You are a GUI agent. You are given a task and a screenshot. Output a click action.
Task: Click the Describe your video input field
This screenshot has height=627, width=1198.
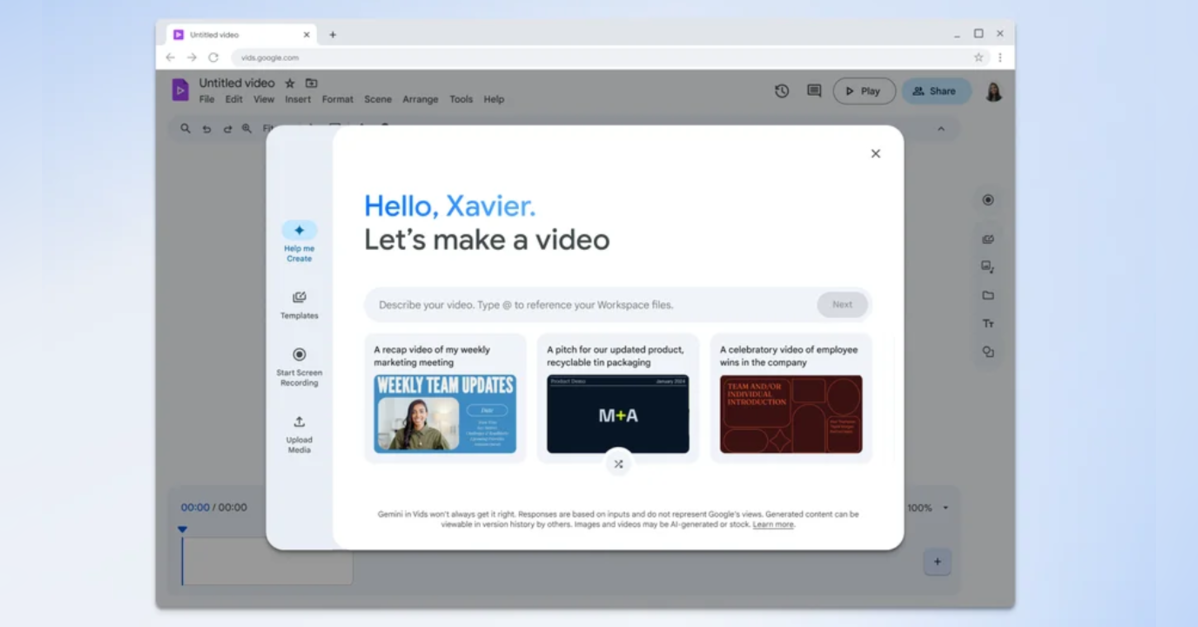(590, 305)
